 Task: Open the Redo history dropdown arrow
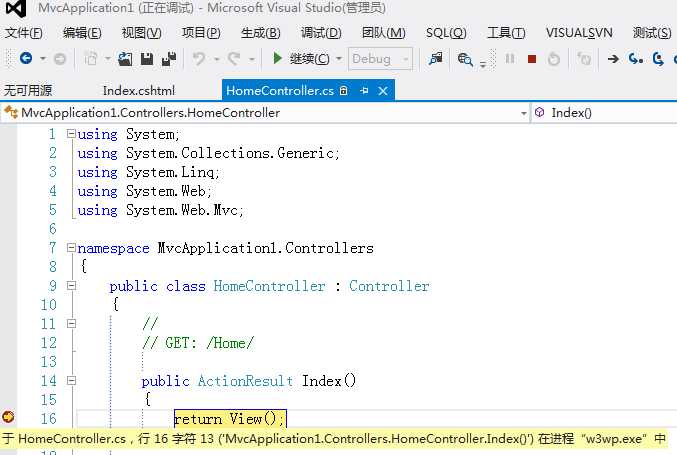[x=251, y=58]
